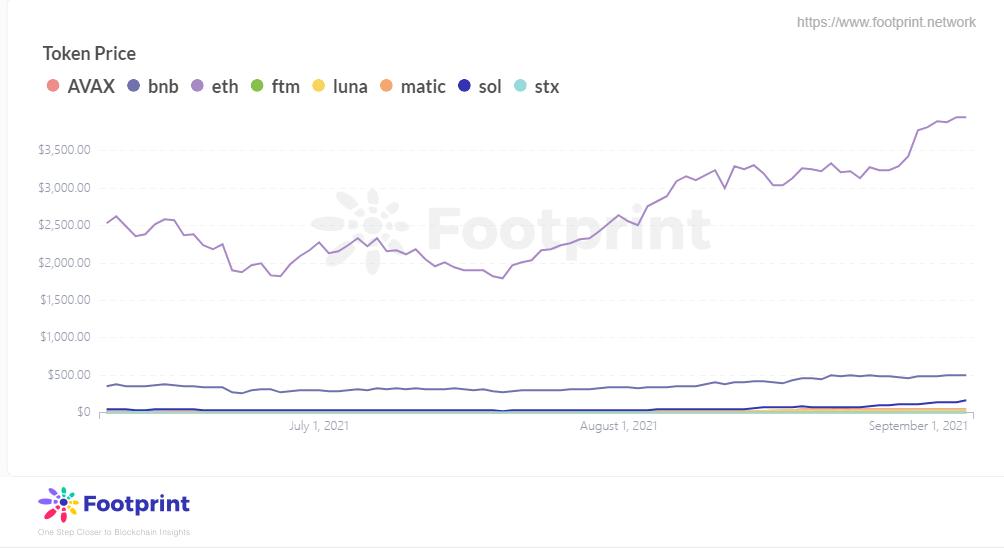This screenshot has height=548, width=1004.
Task: Click the Footprint brand name text
Action: 137,504
